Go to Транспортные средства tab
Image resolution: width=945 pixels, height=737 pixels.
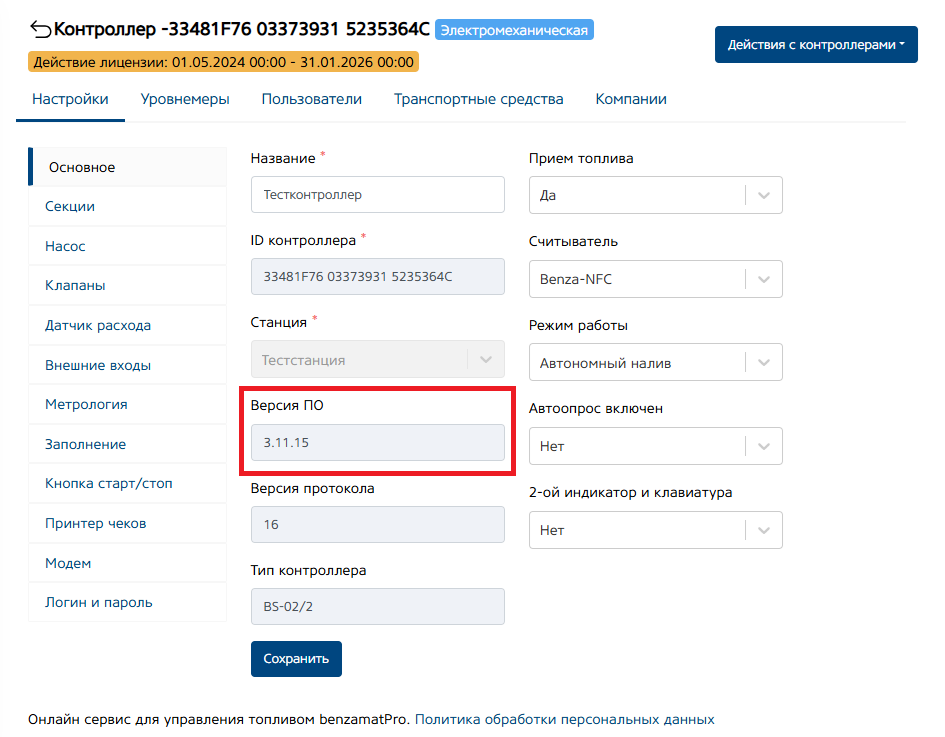coord(478,99)
